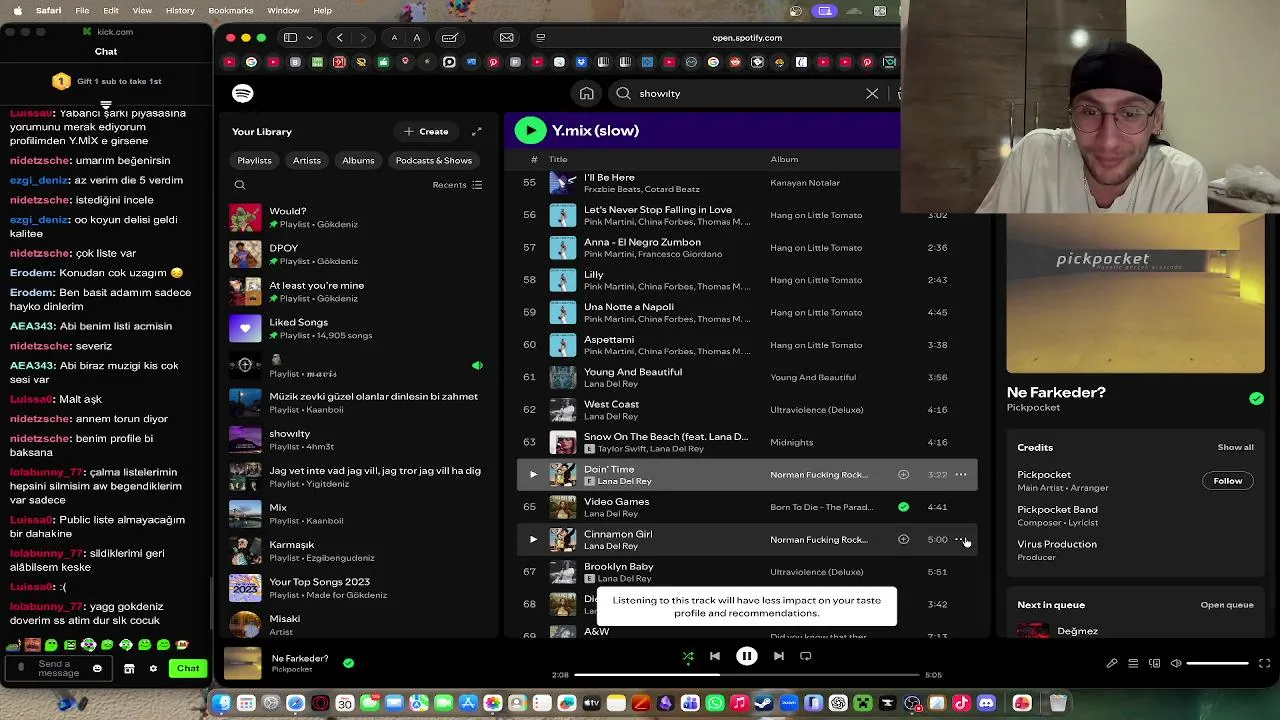Follow the artist Pickpocket
The image size is (1280, 720).
coord(1227,481)
